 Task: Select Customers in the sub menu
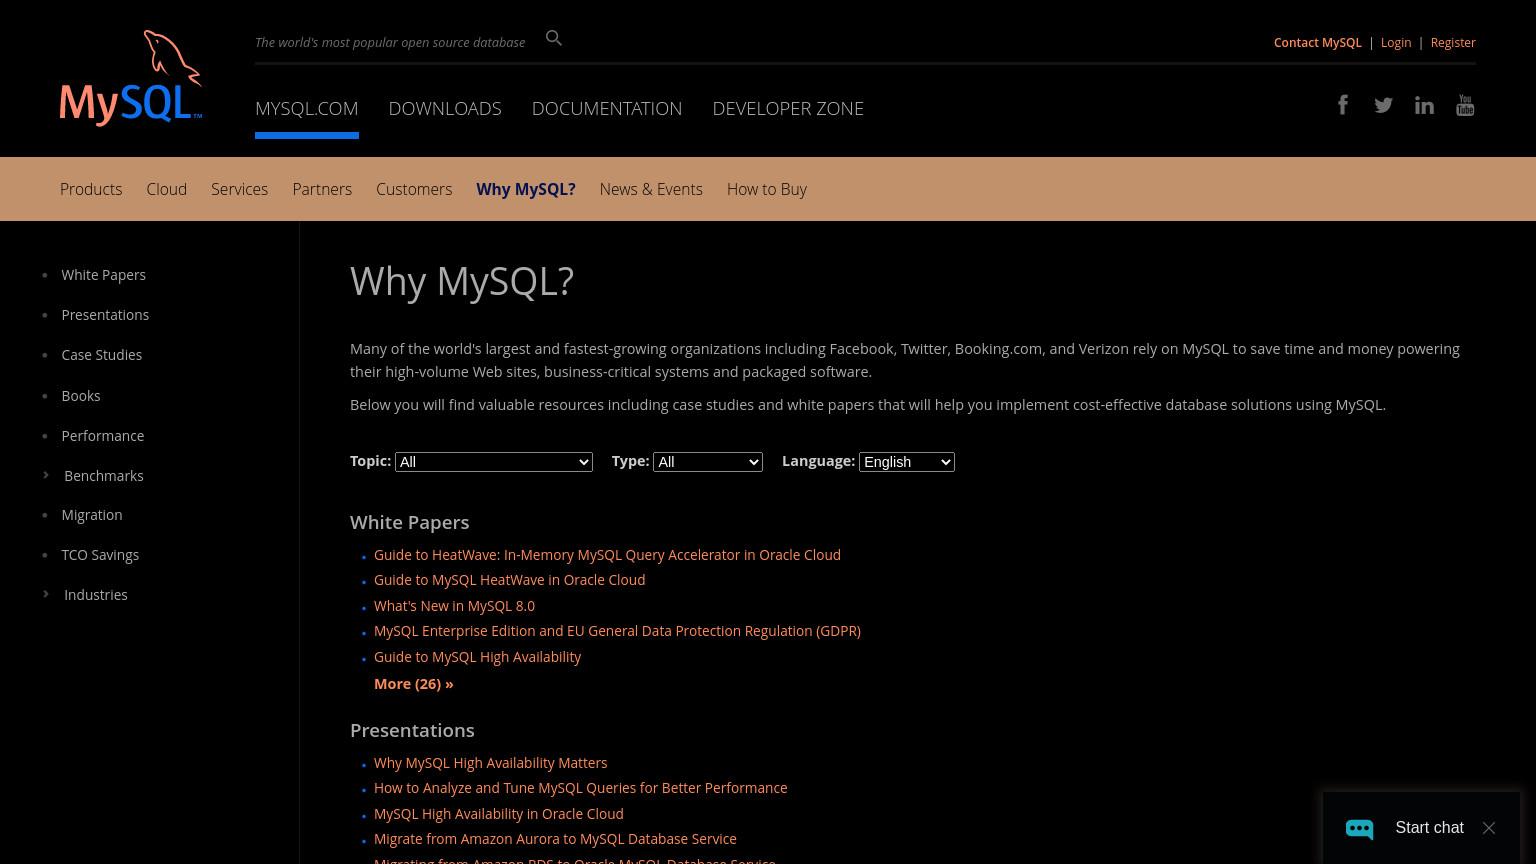[x=414, y=189]
